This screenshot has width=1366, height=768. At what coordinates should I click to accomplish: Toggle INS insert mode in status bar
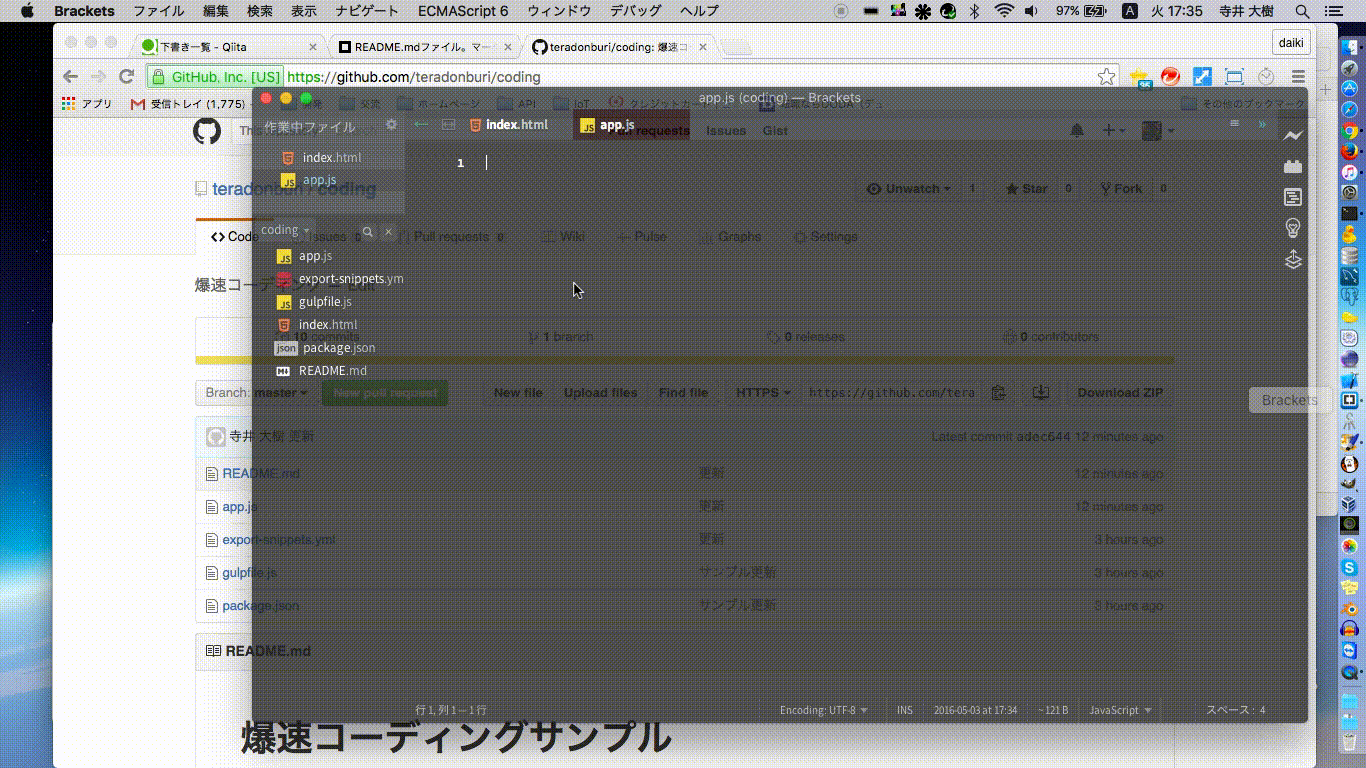click(x=905, y=710)
